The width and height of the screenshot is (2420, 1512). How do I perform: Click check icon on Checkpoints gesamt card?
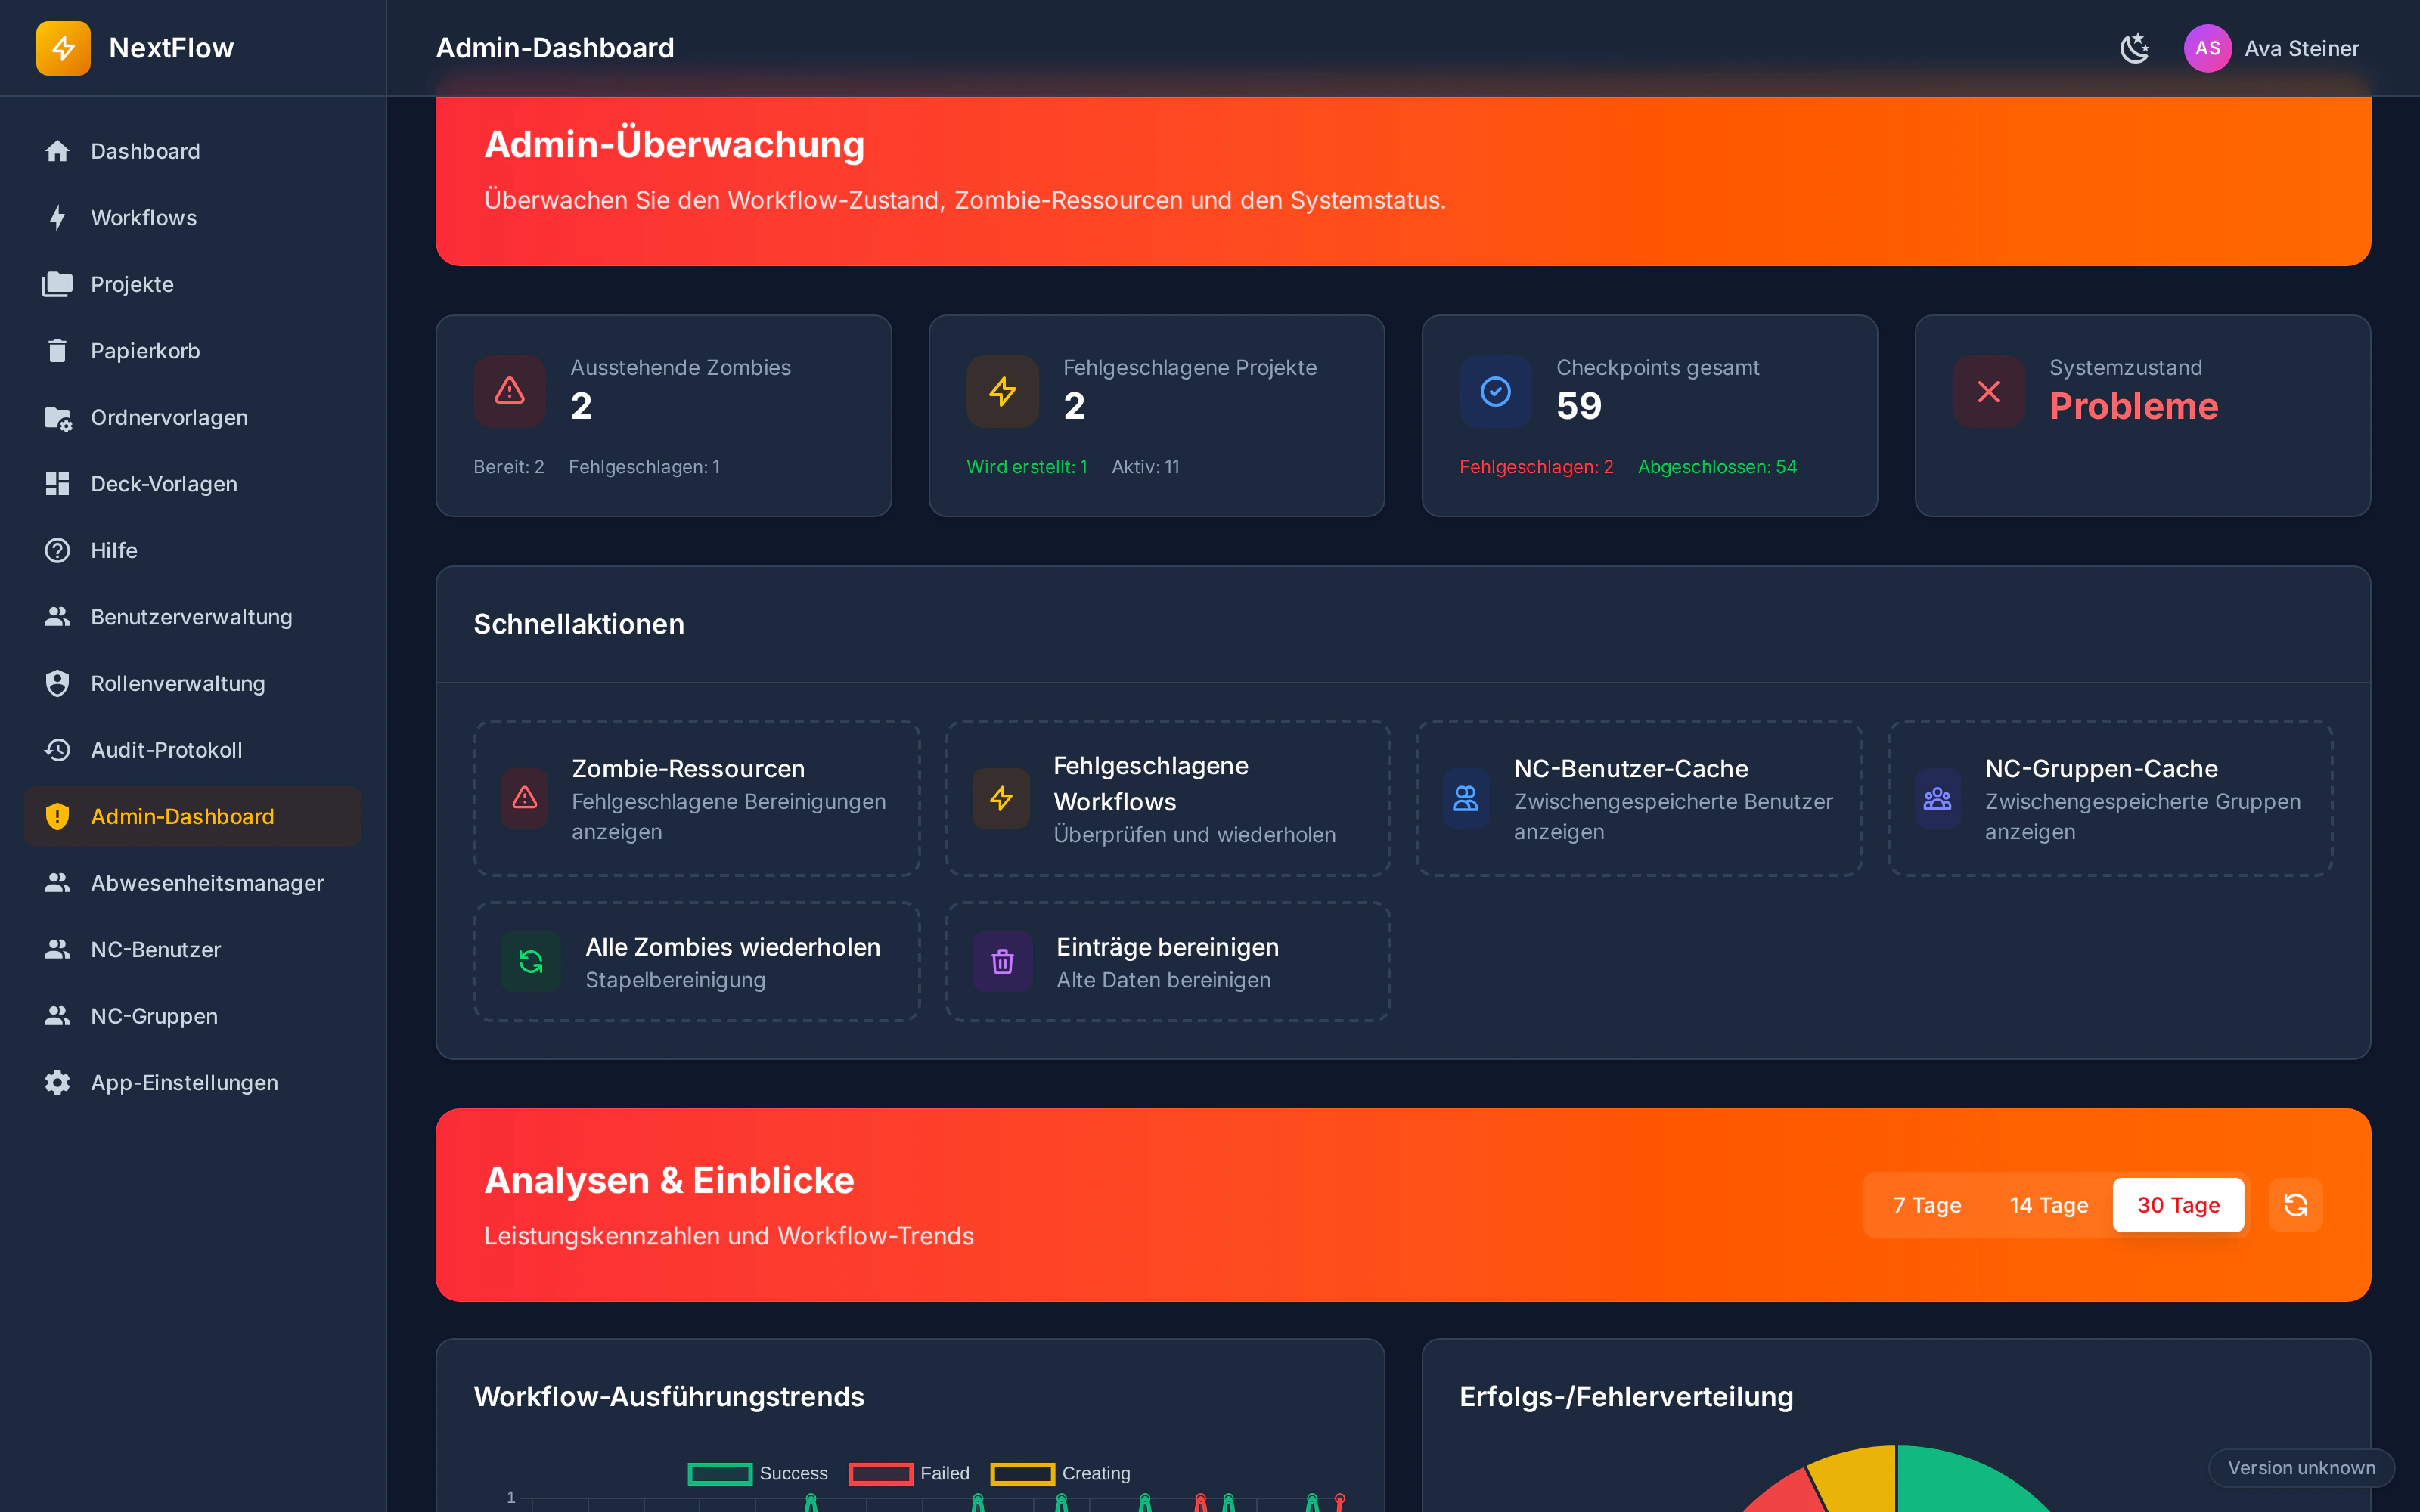point(1496,391)
